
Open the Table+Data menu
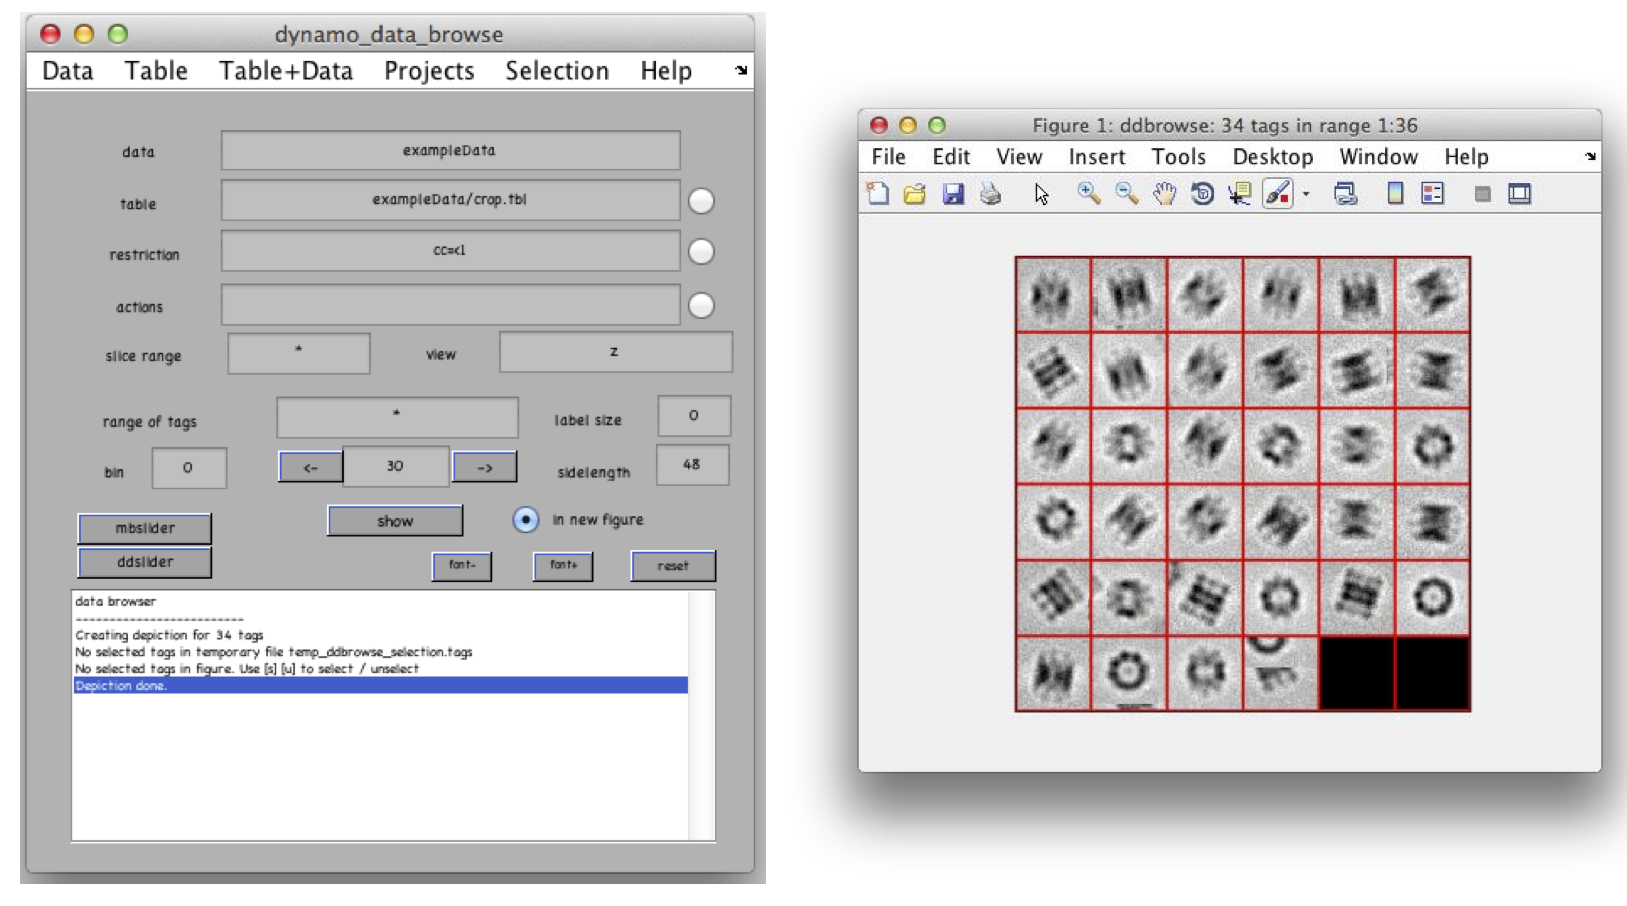coord(286,71)
